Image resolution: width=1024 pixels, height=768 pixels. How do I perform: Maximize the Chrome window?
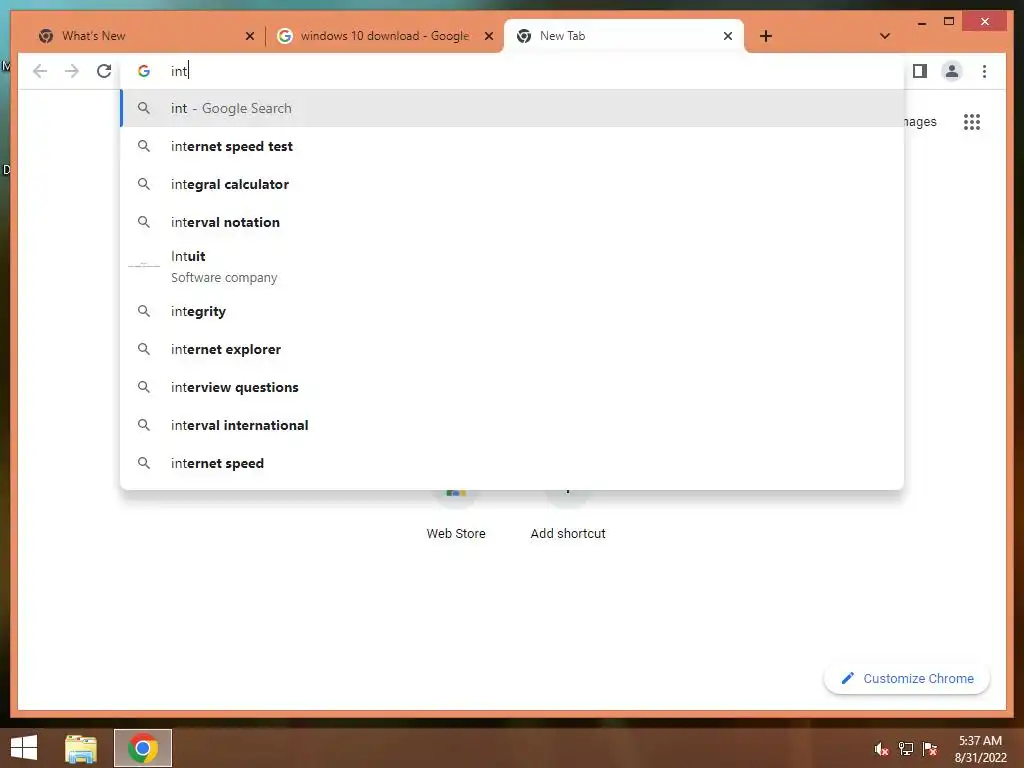(949, 22)
